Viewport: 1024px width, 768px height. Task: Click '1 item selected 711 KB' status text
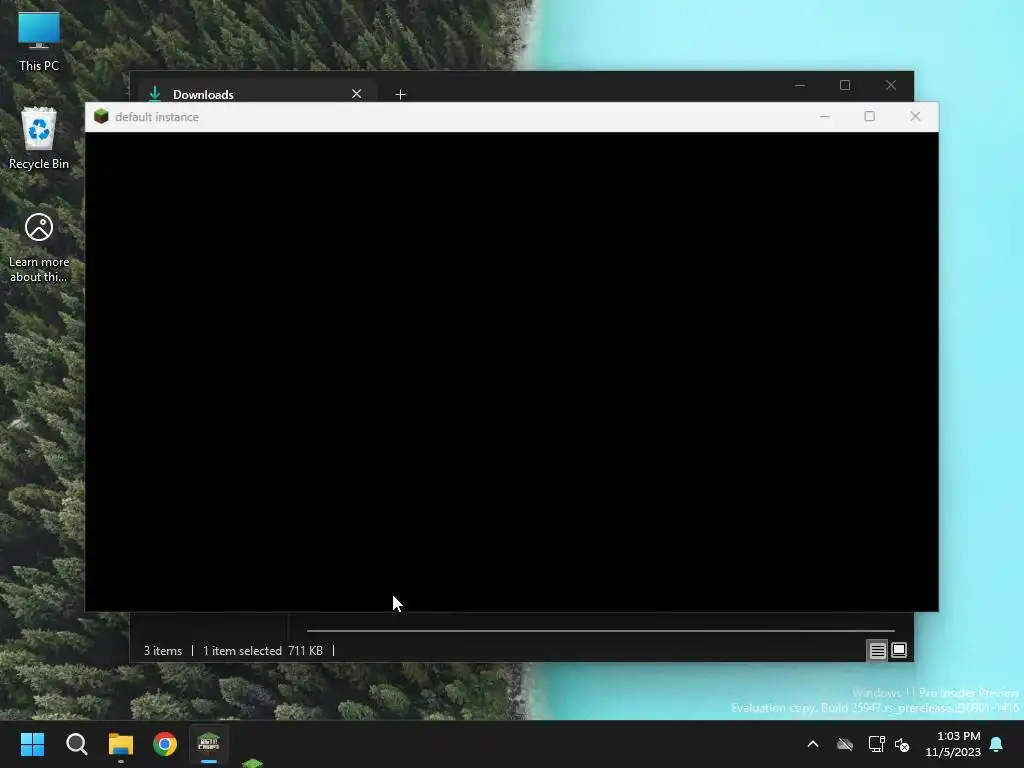(263, 651)
